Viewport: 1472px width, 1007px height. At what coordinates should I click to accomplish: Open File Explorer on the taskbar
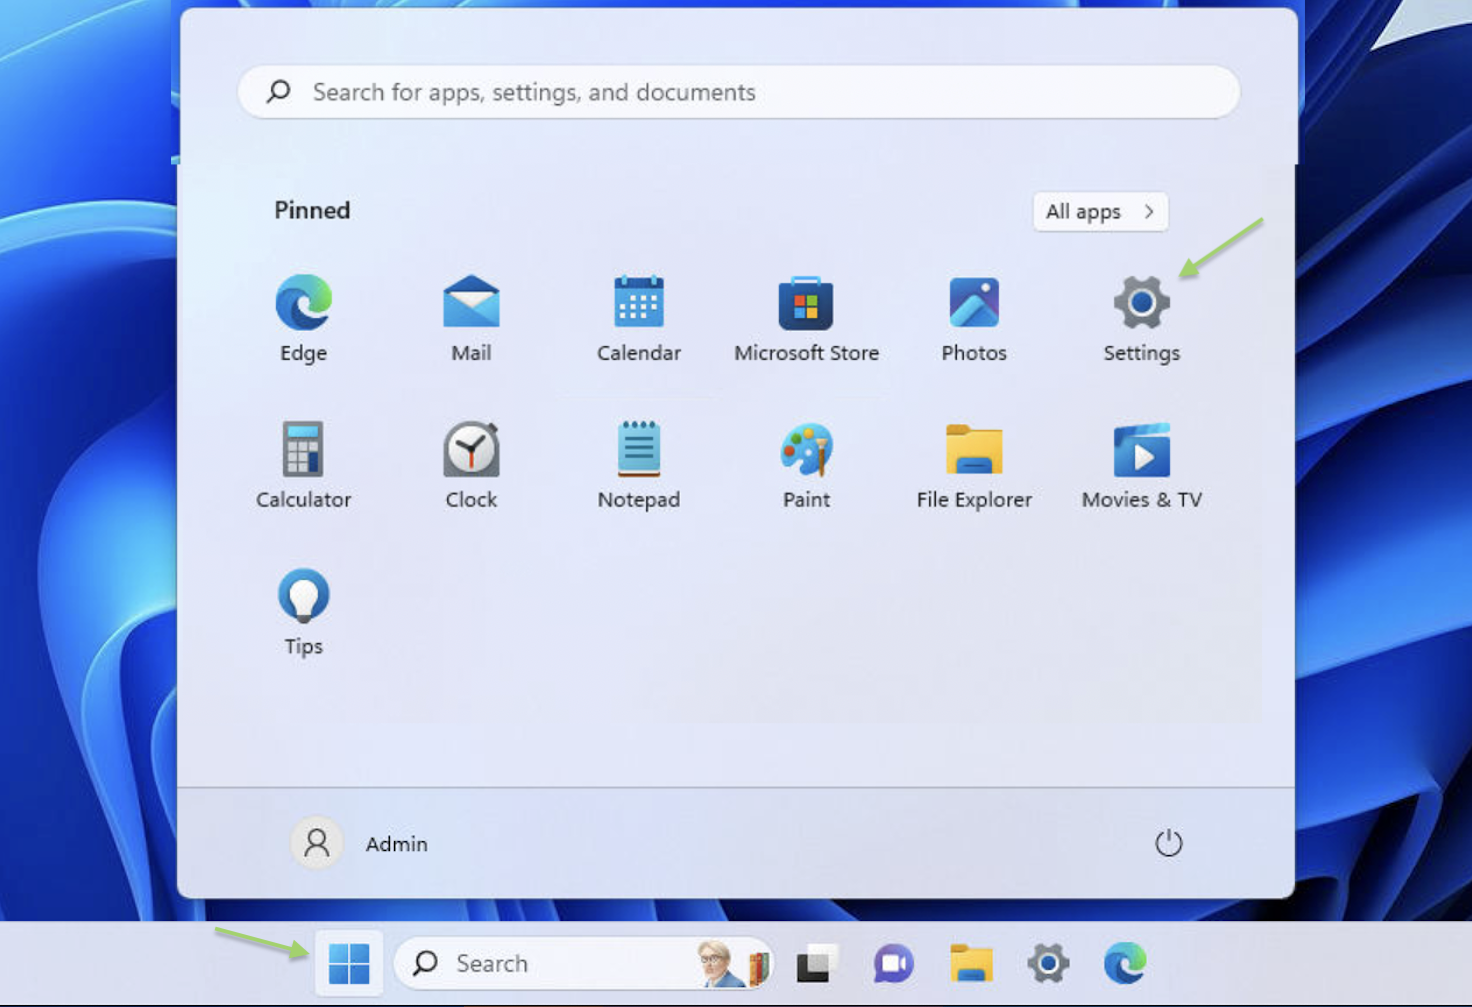click(971, 963)
